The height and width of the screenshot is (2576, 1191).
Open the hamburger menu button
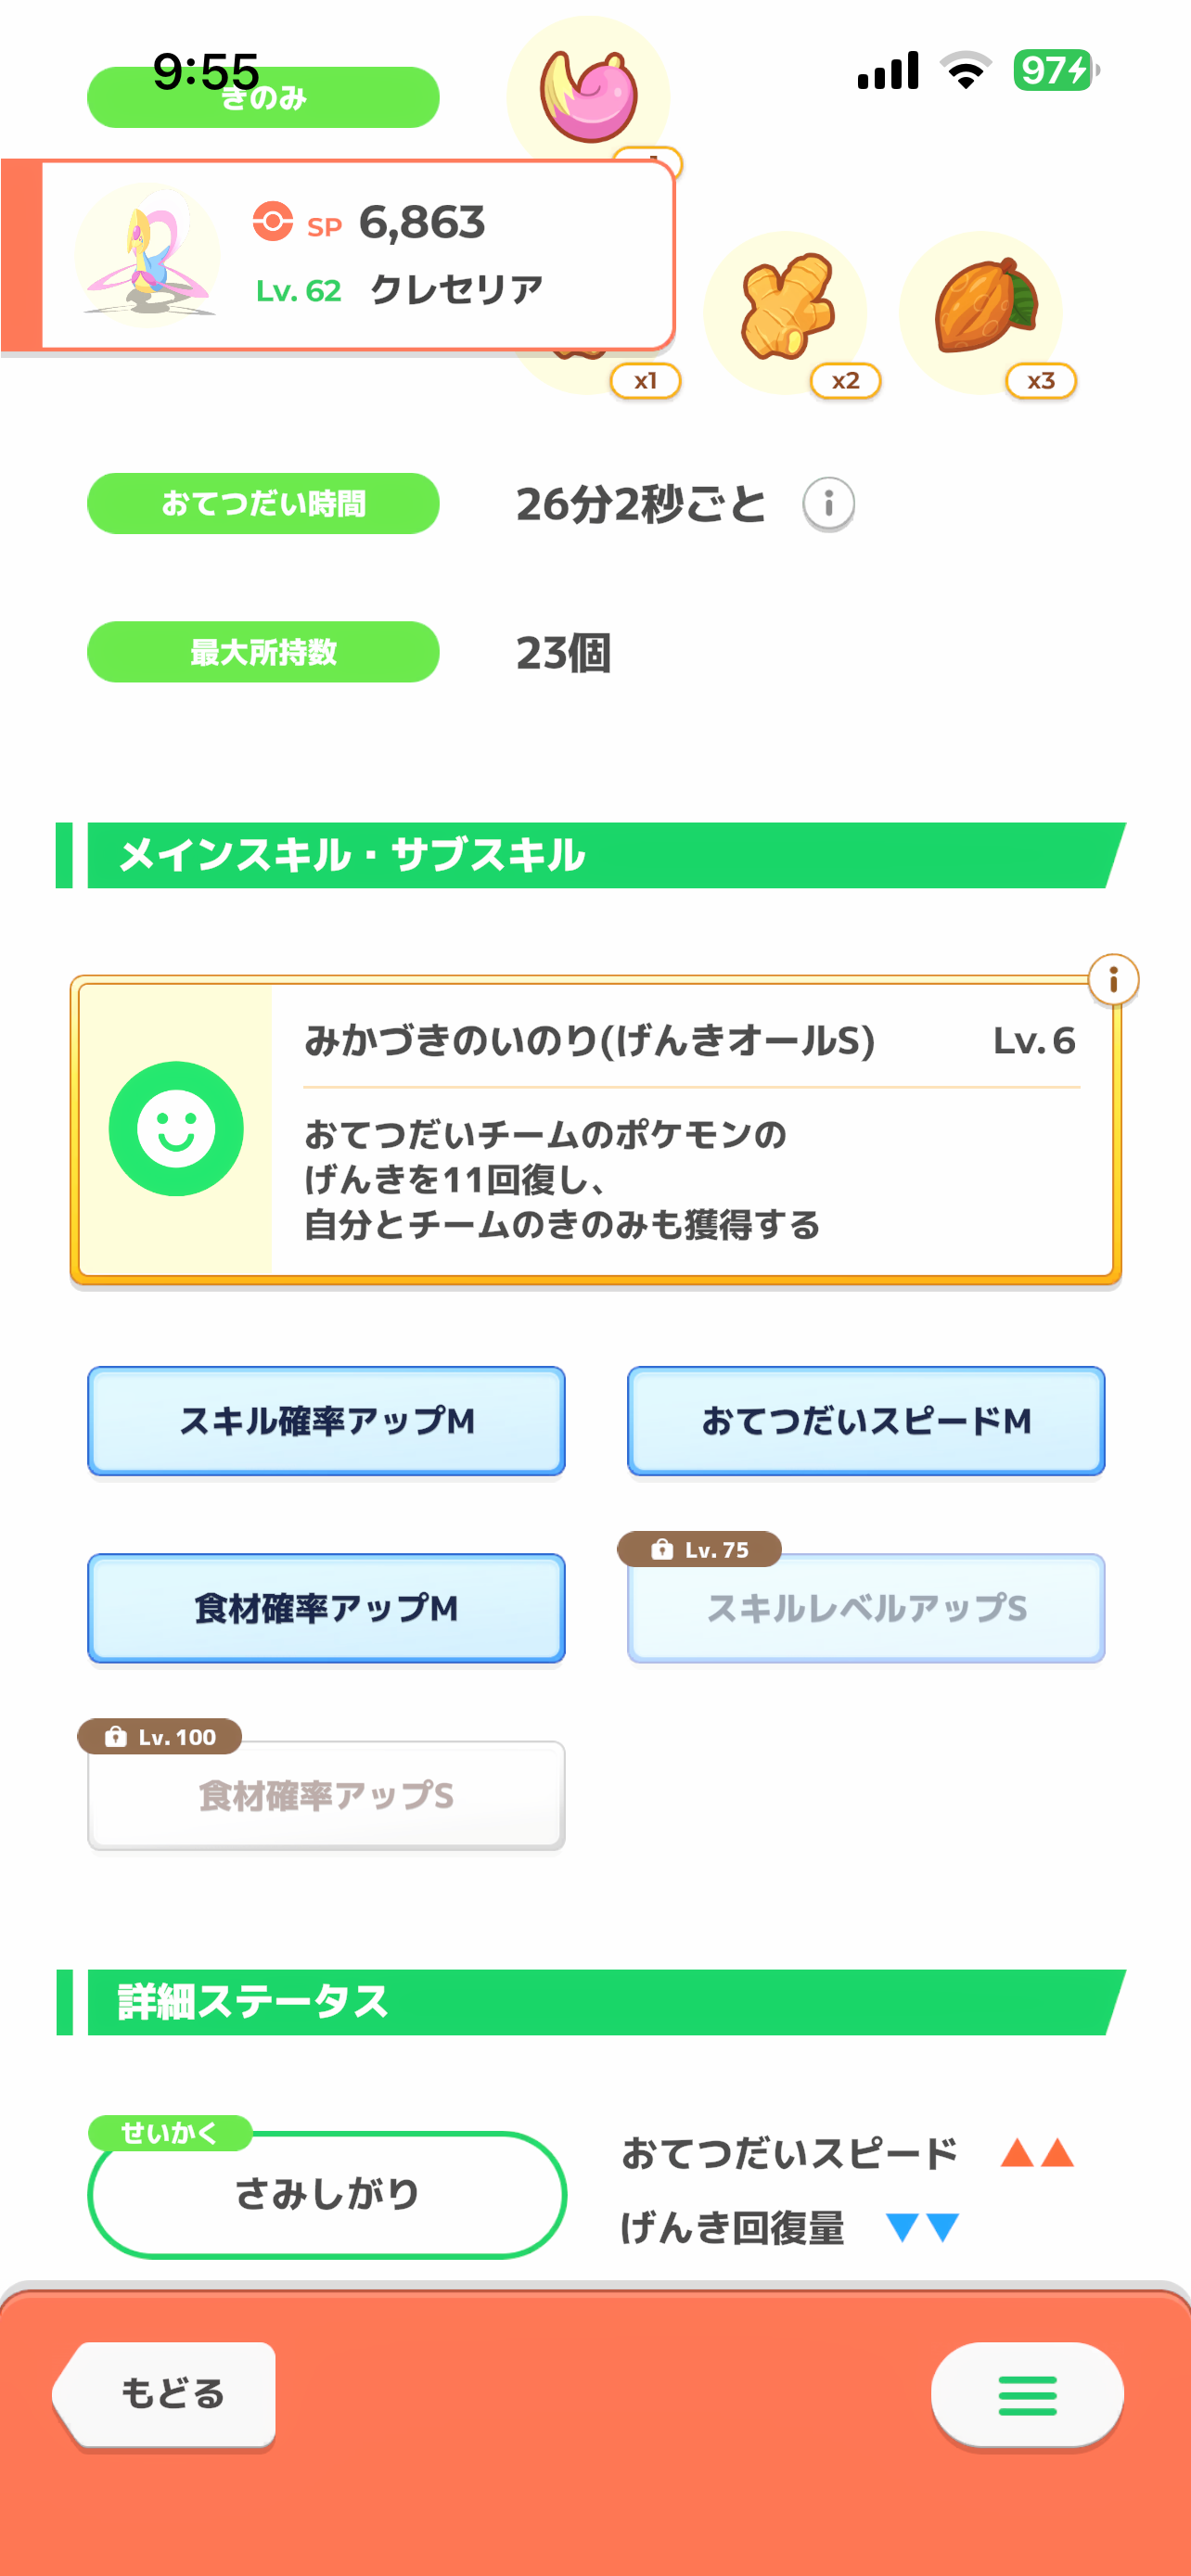pos(1027,2395)
